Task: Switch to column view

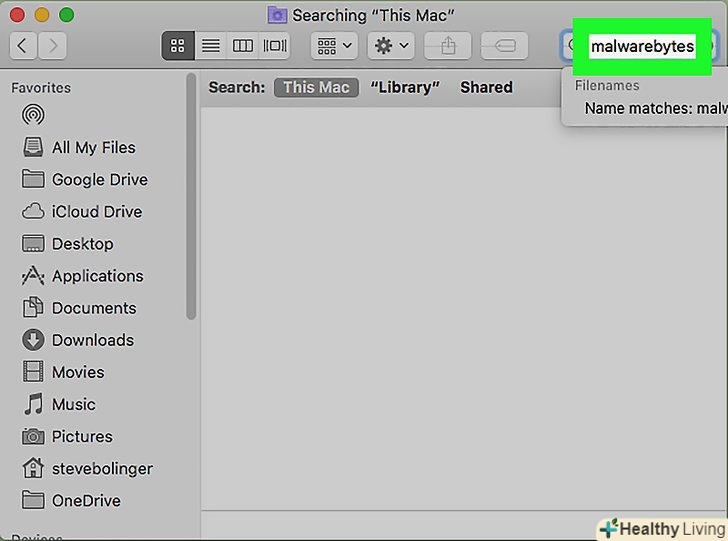Action: click(x=242, y=46)
